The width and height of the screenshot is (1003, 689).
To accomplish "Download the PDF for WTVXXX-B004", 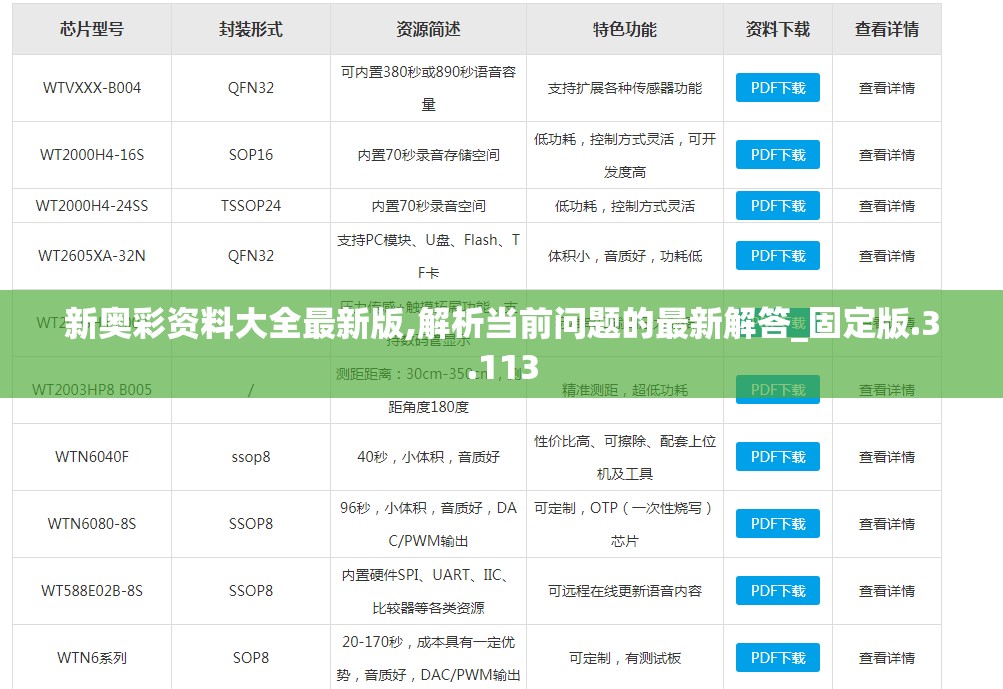I will [x=777, y=88].
